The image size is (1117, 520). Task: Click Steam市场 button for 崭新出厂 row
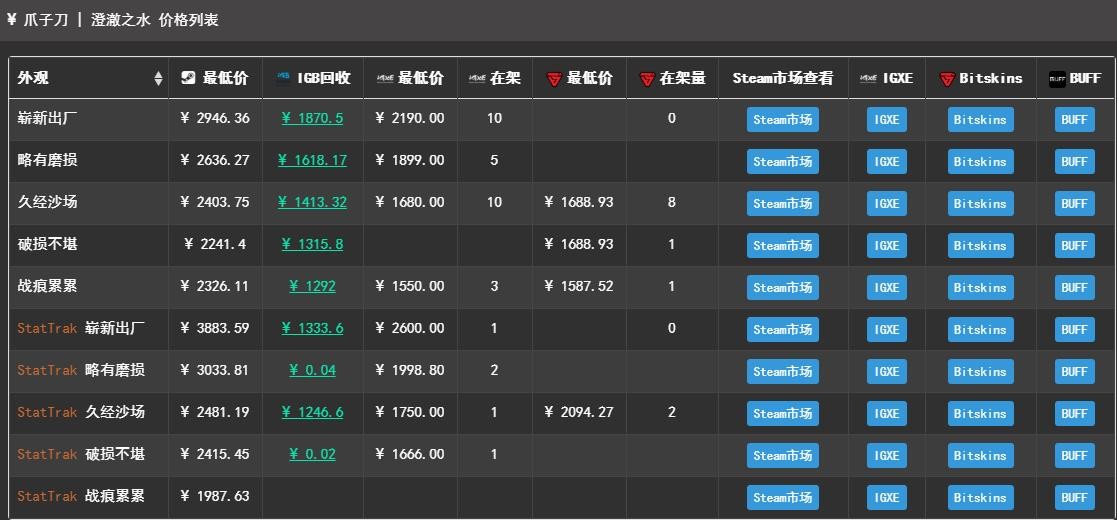click(x=782, y=120)
